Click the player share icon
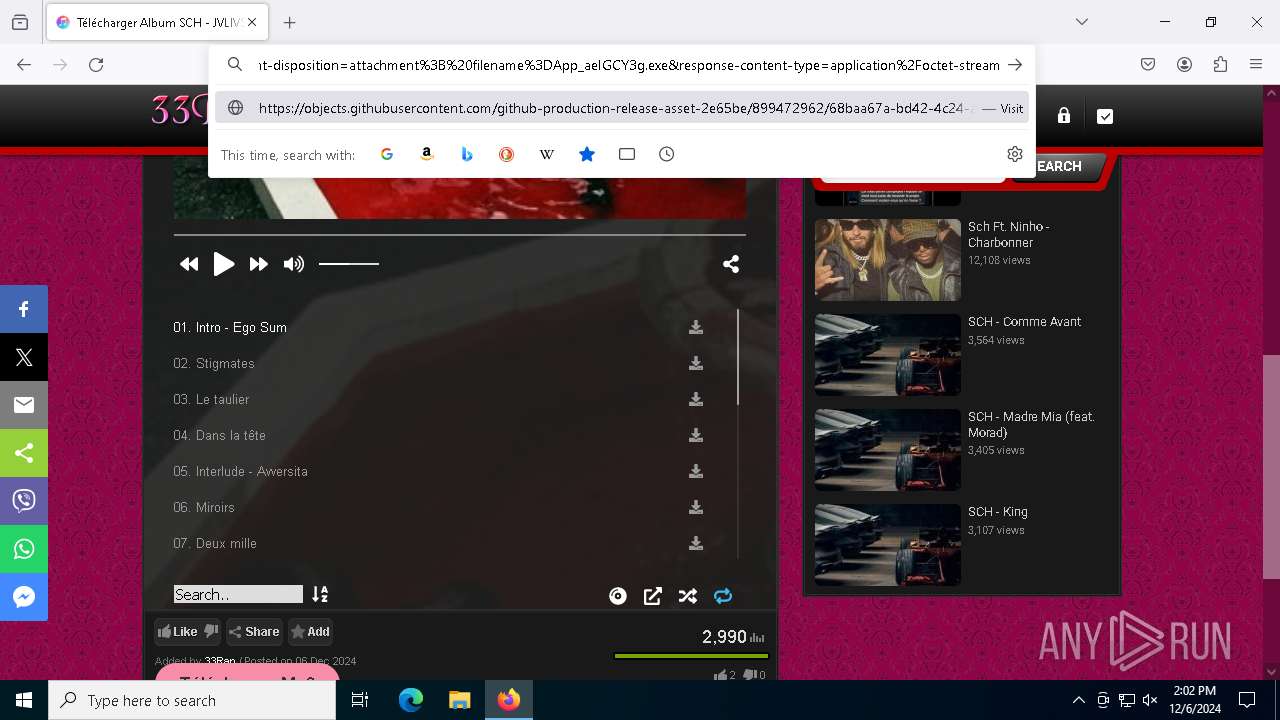This screenshot has height=720, width=1280. 731,264
